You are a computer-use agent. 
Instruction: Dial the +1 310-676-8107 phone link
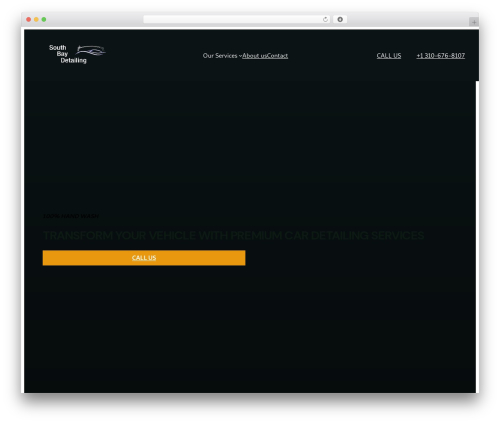point(440,56)
